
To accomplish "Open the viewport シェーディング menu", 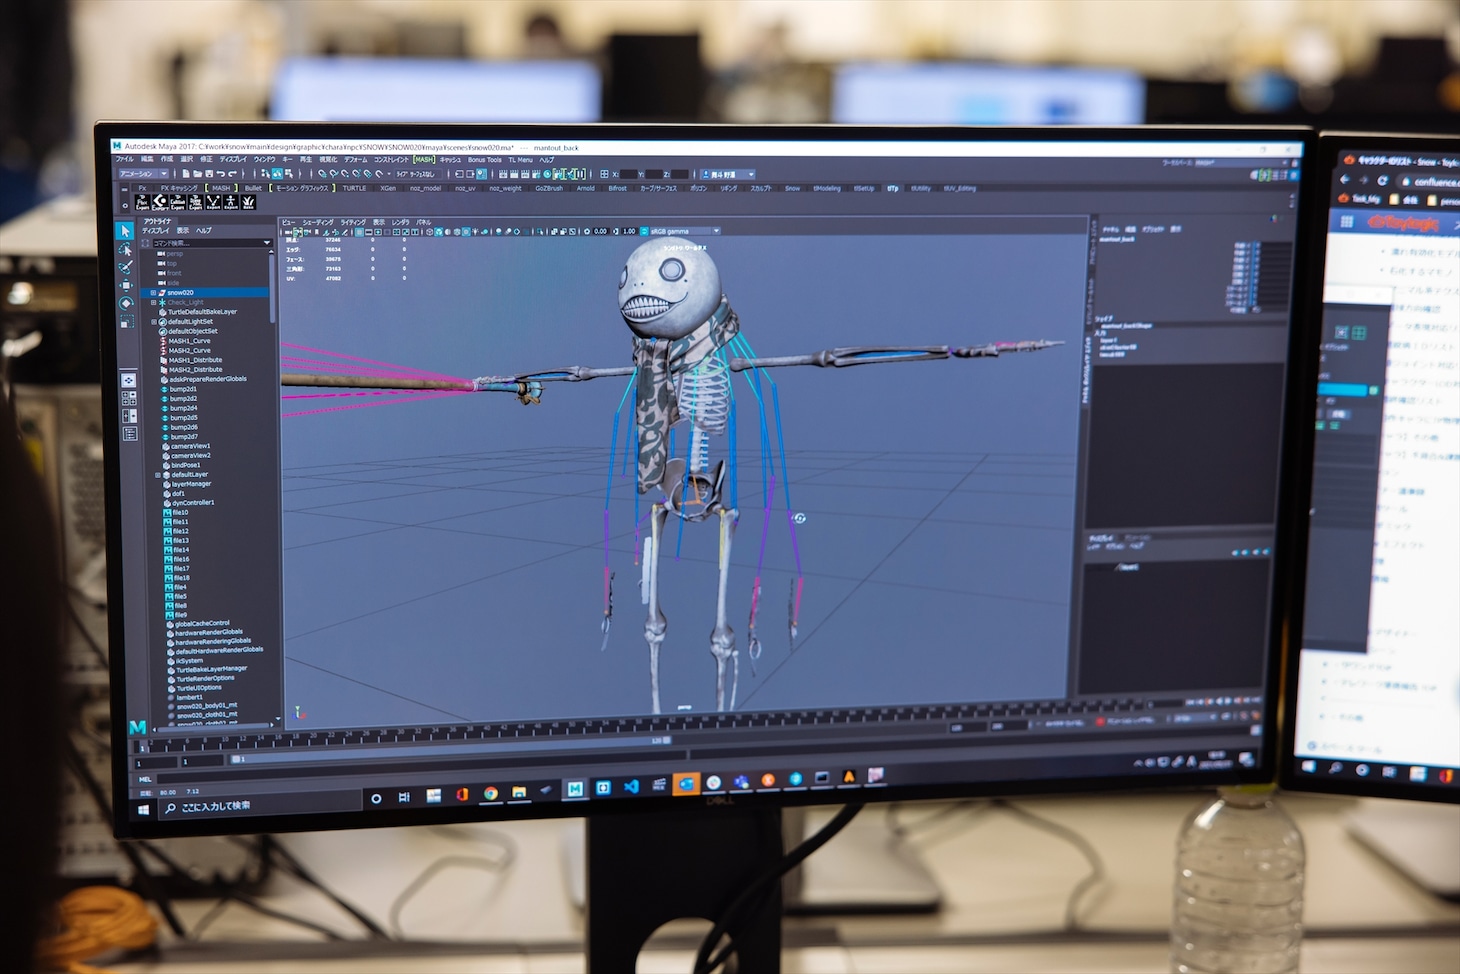I will (317, 222).
